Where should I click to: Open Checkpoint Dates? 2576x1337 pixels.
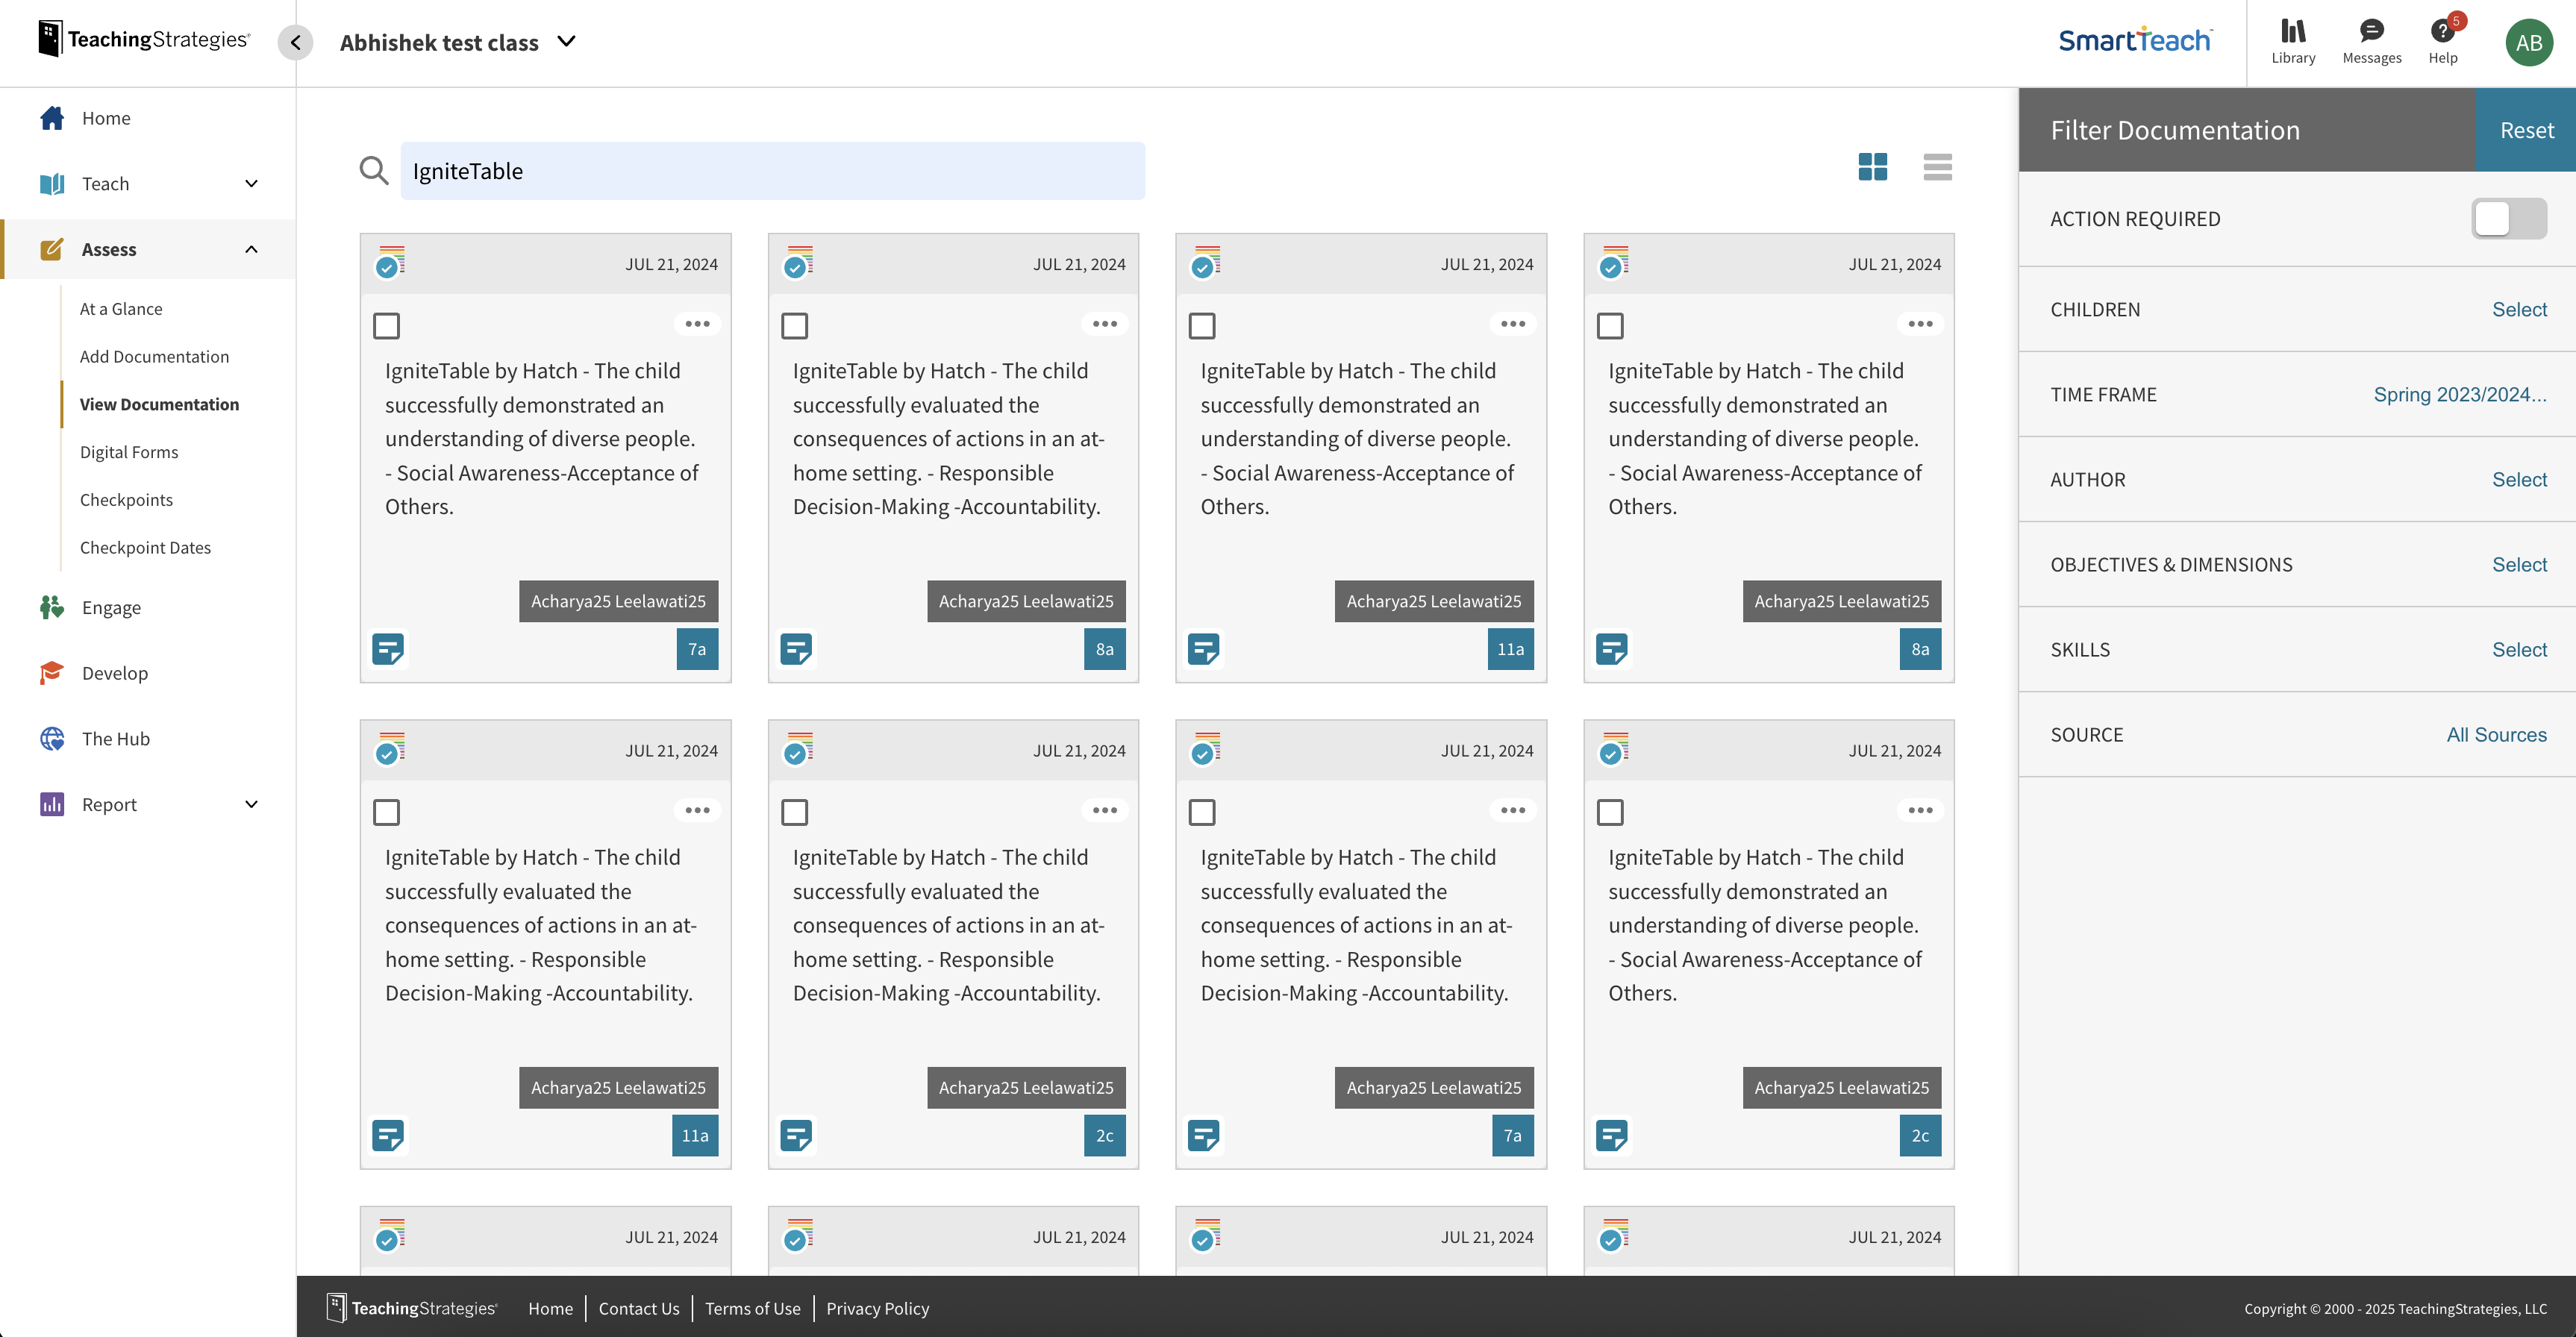click(145, 547)
